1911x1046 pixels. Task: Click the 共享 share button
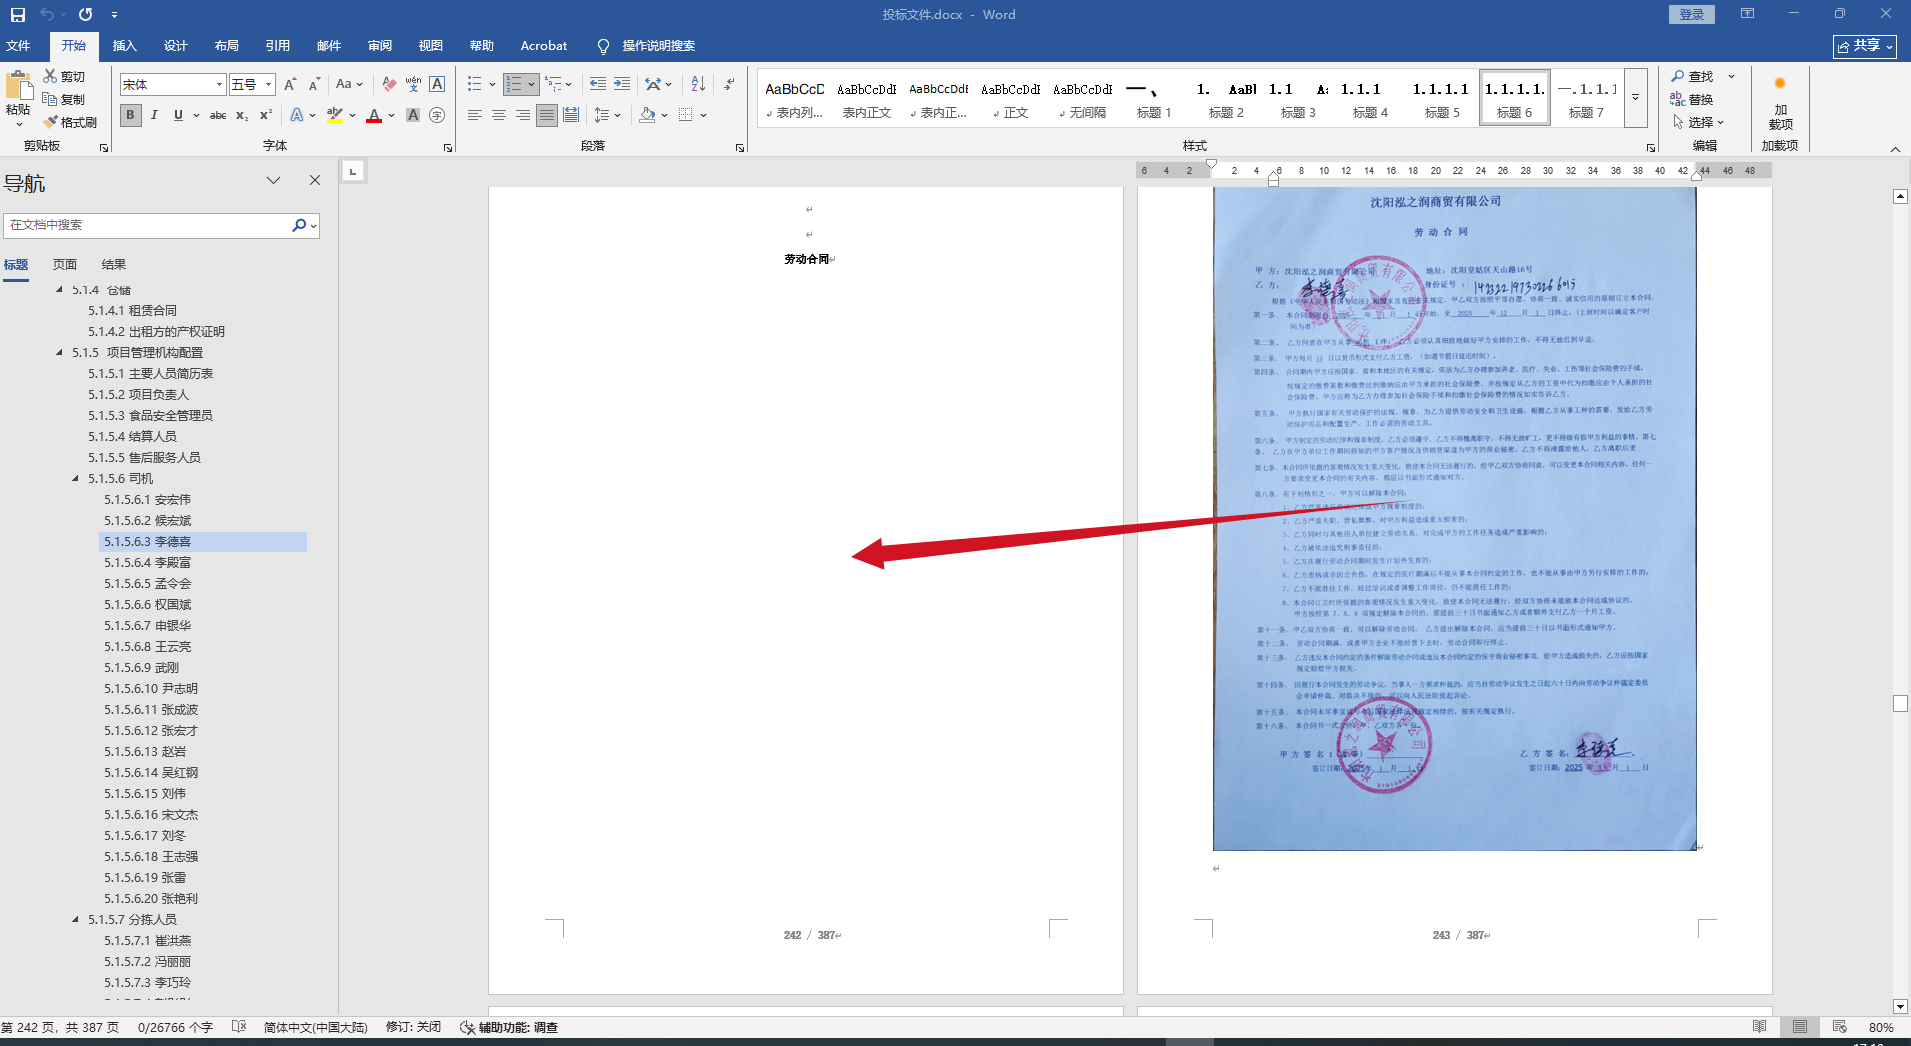point(1865,46)
